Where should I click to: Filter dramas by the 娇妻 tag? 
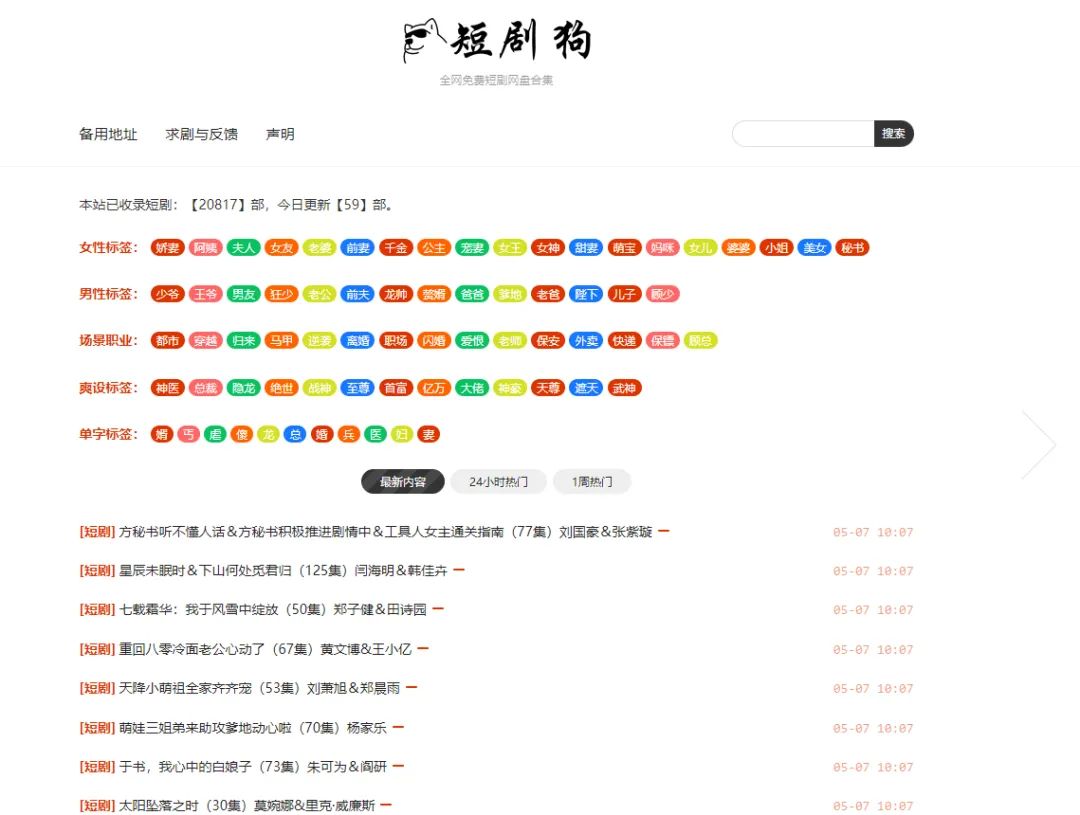tap(167, 247)
